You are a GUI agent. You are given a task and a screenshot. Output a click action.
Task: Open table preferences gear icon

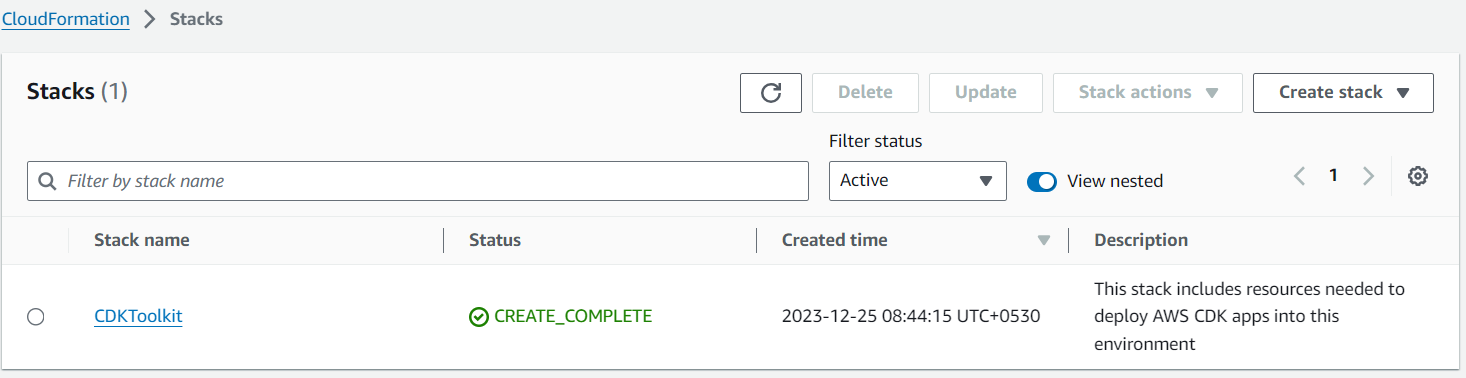point(1417,177)
